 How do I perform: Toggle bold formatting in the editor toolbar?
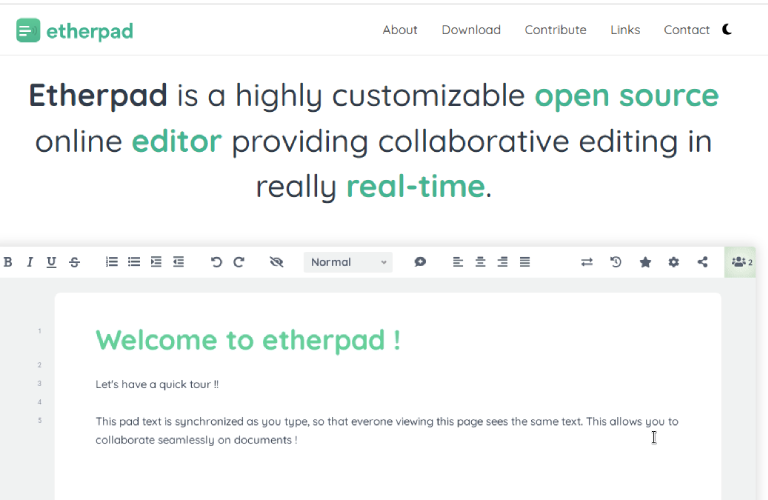click(8, 262)
